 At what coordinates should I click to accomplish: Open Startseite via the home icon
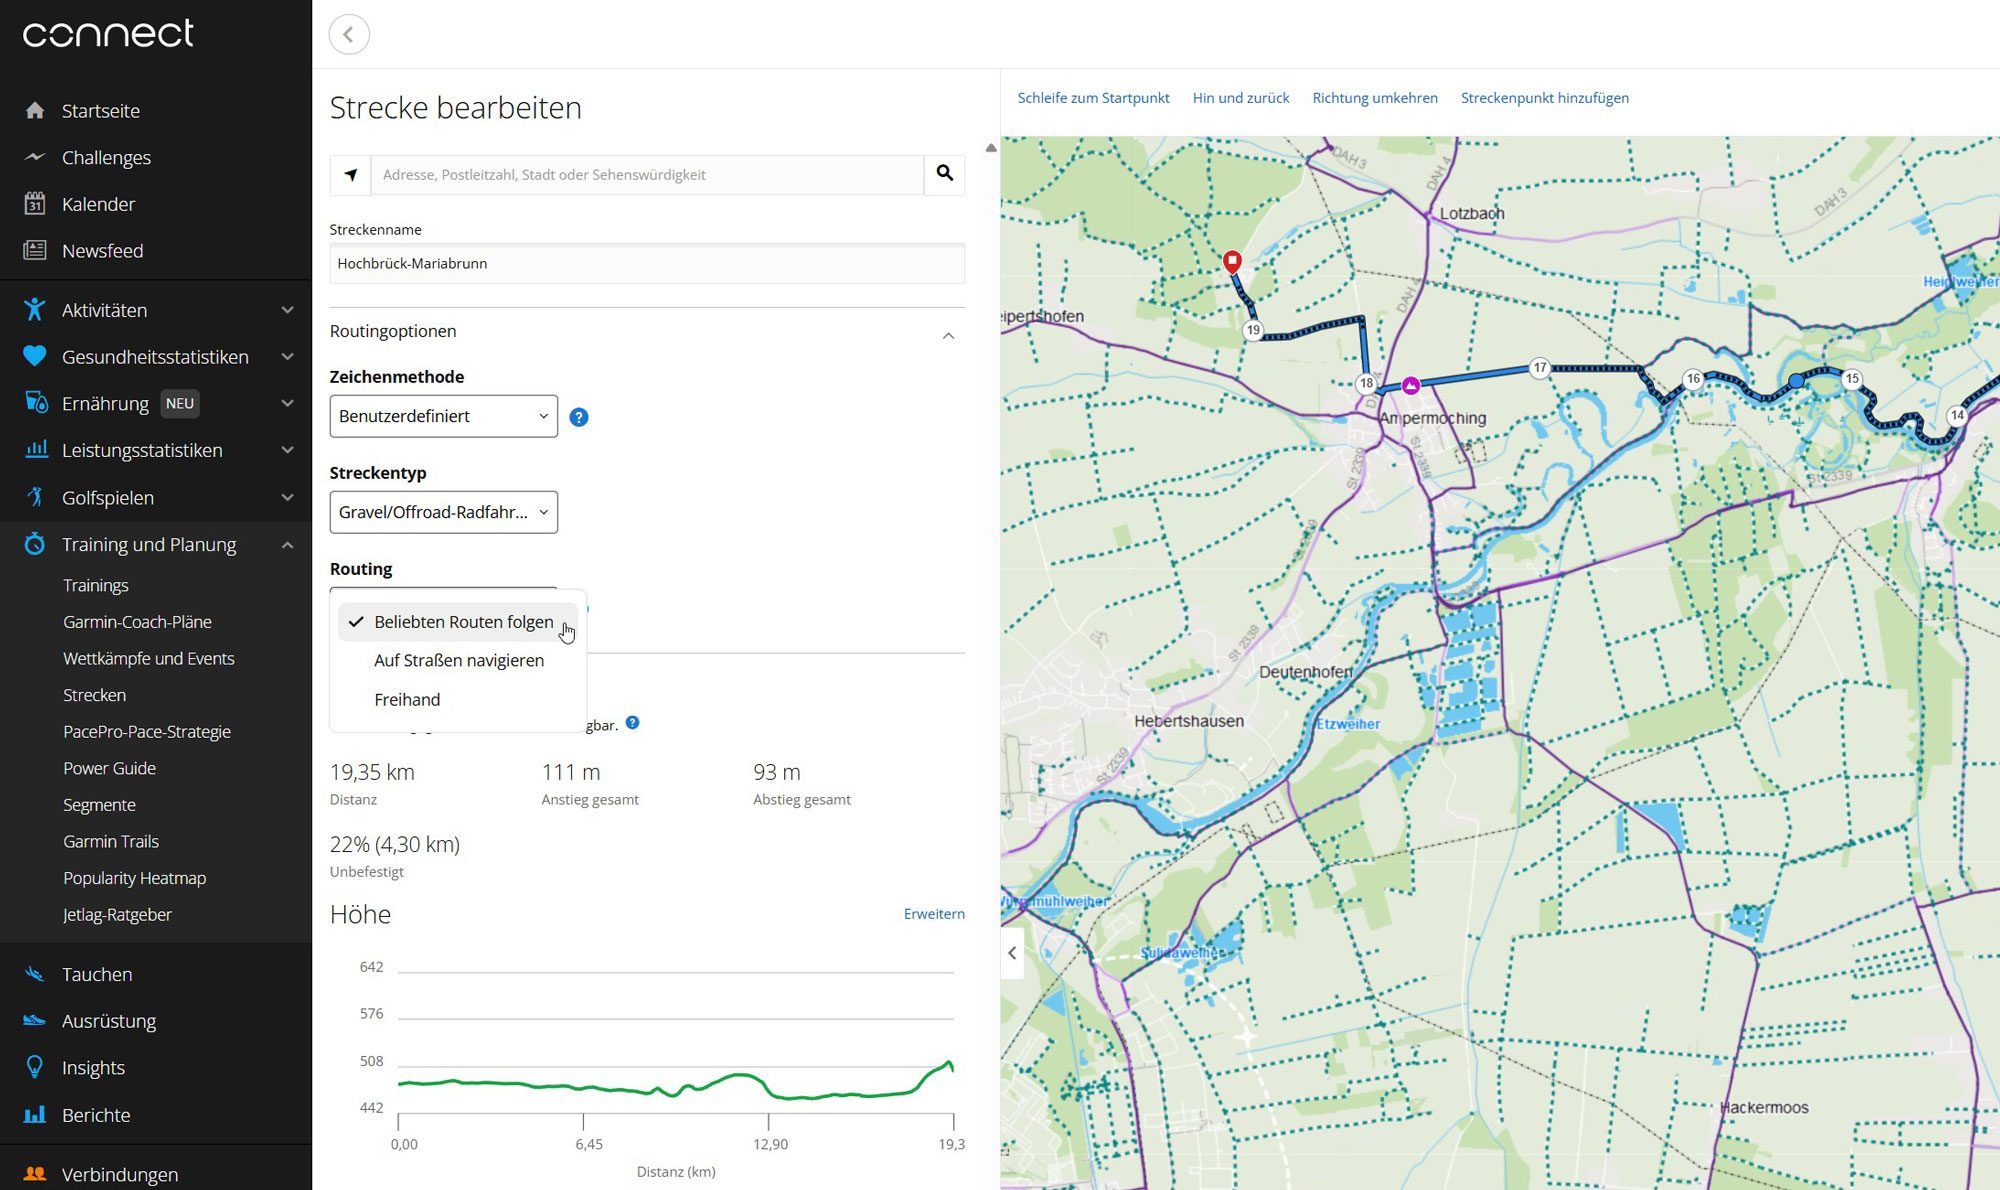tap(35, 111)
